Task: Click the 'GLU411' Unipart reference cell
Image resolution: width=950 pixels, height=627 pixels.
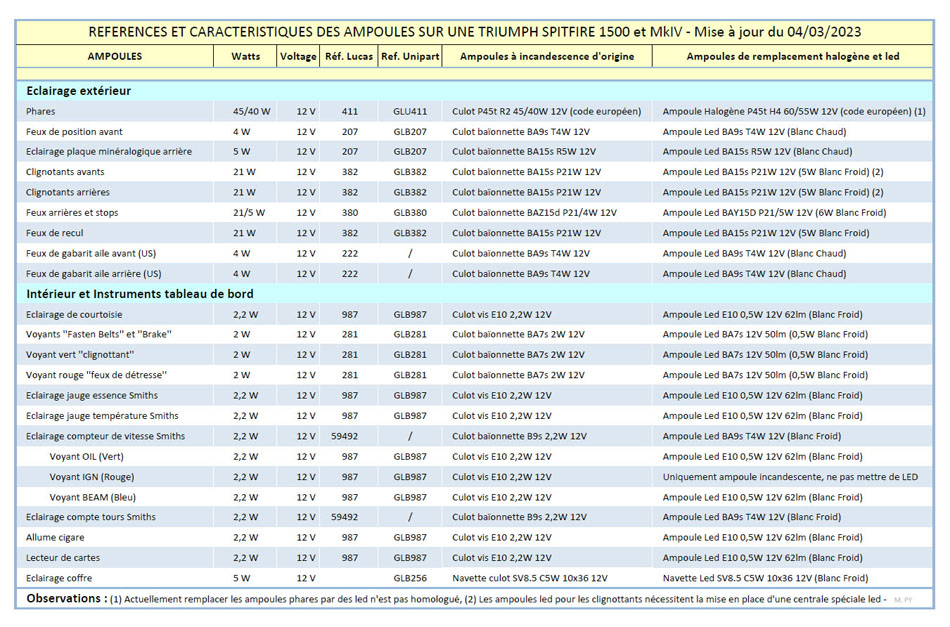Action: [410, 112]
